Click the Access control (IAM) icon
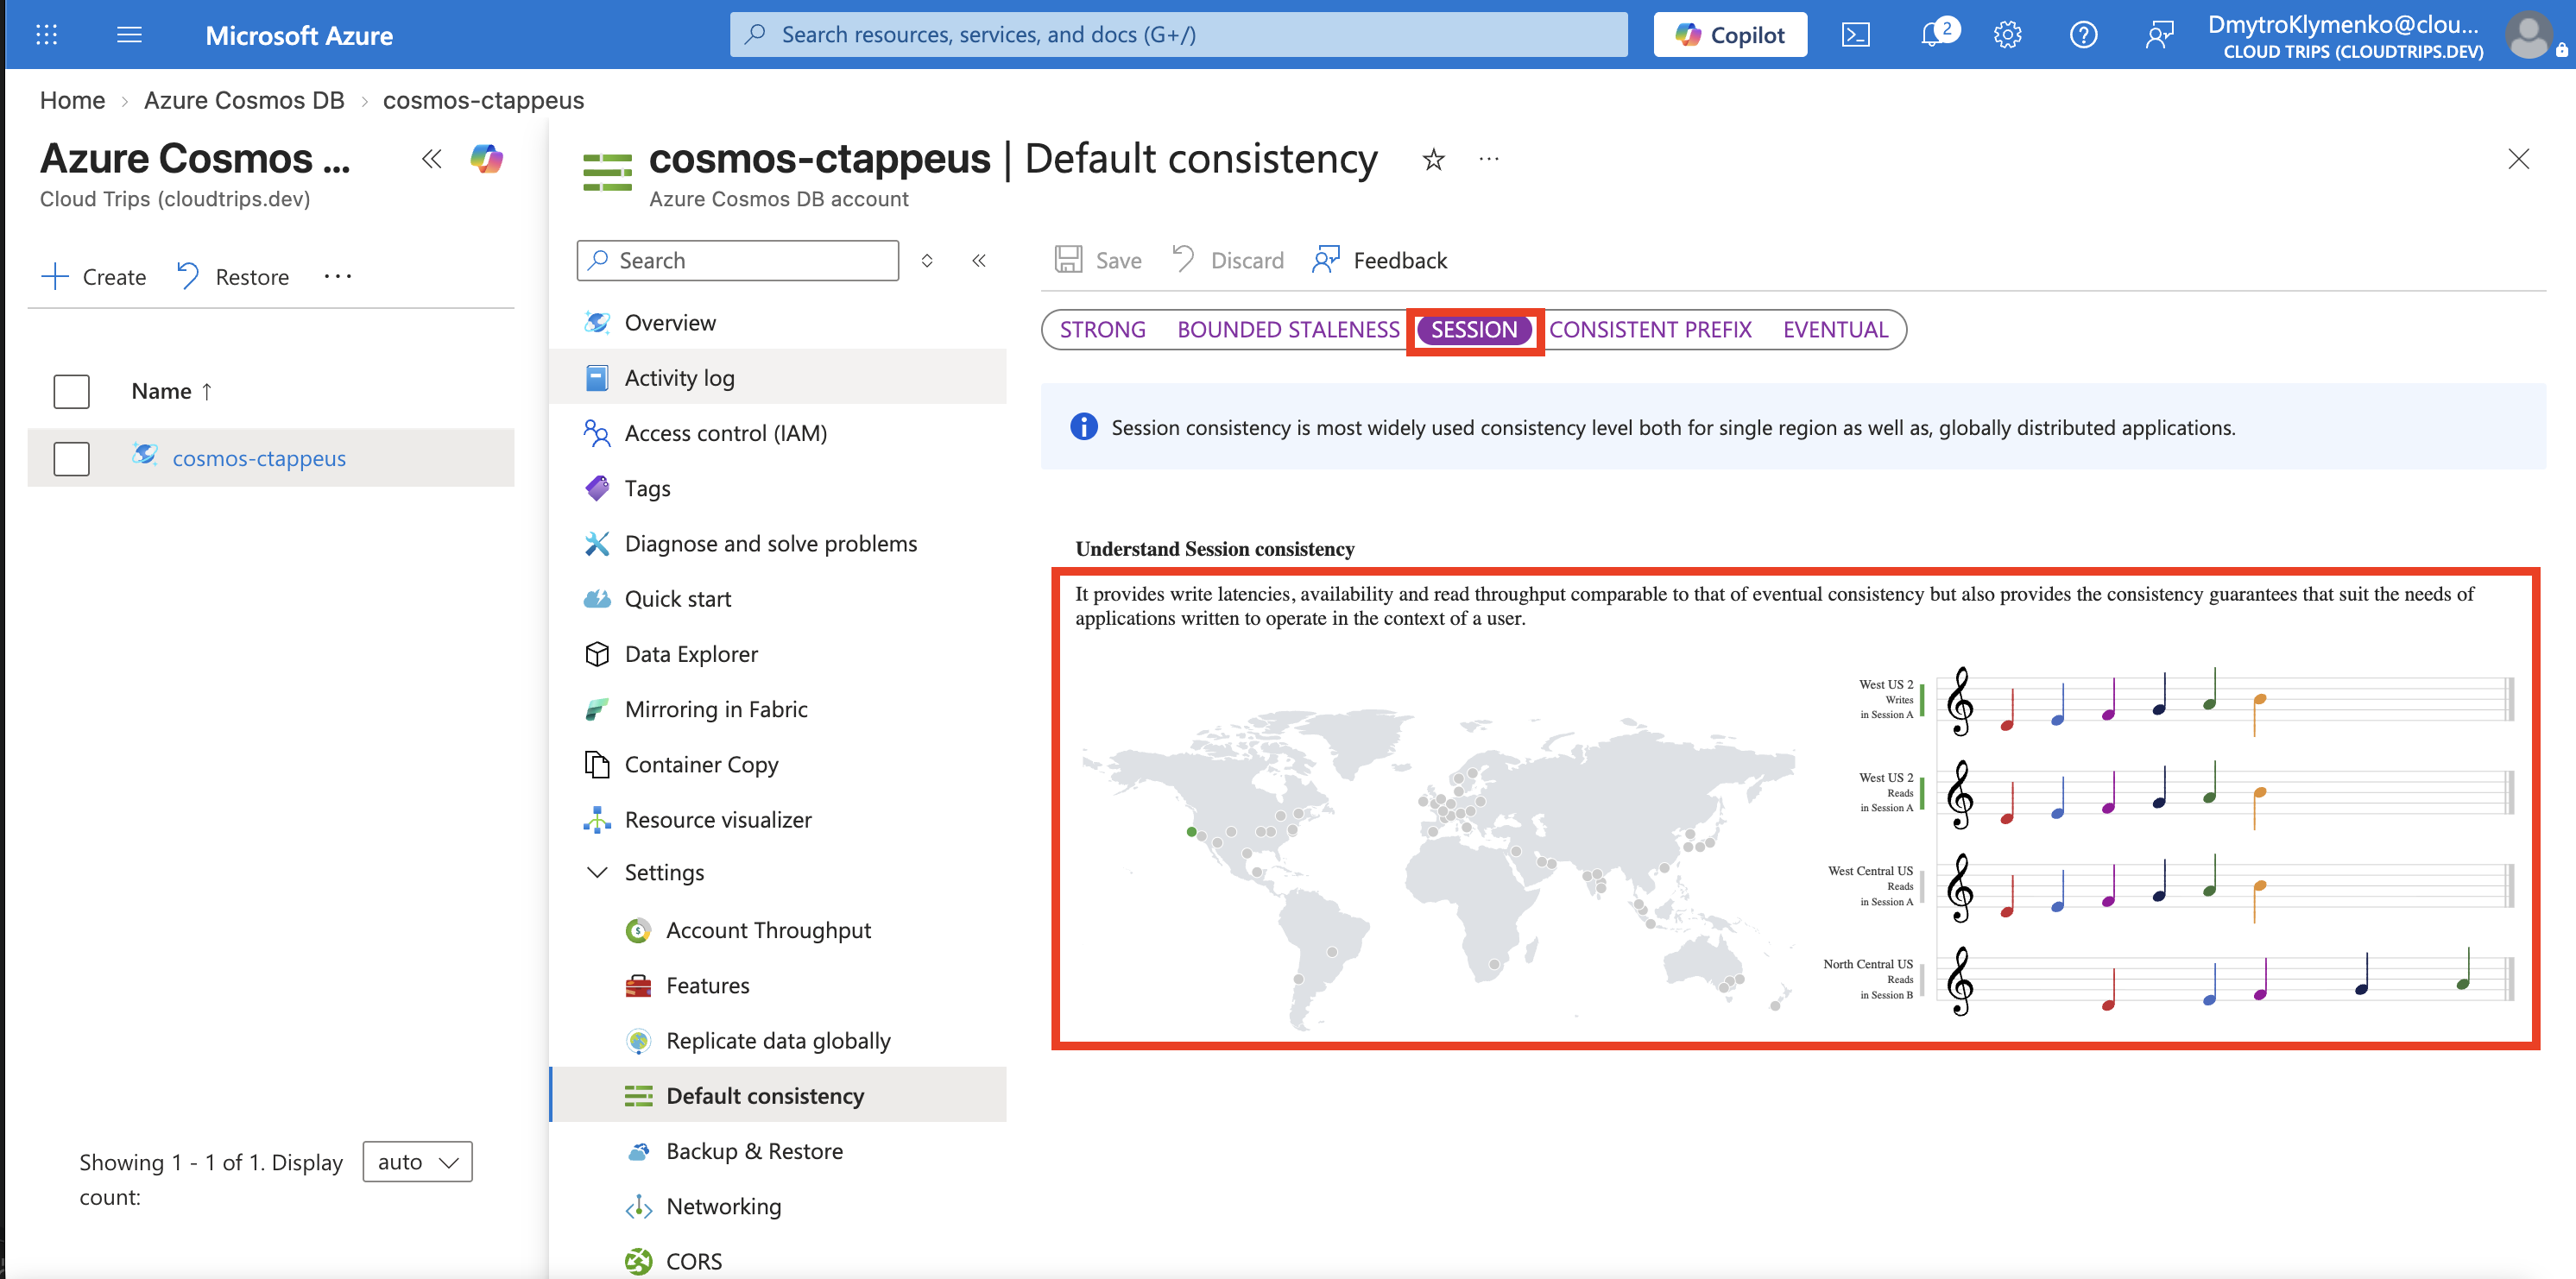The image size is (2576, 1279). pos(597,433)
